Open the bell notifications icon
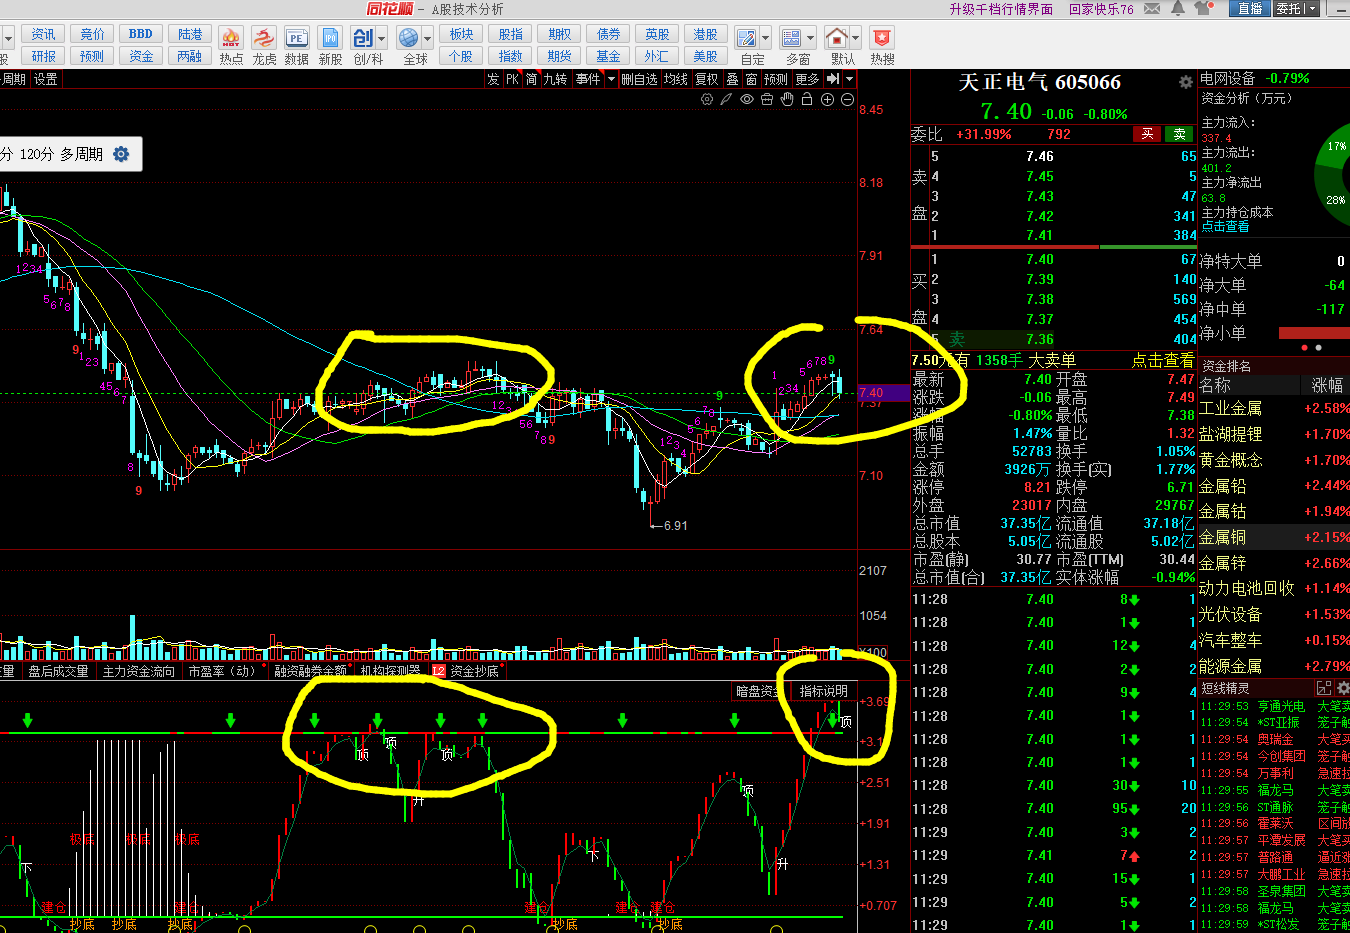The height and width of the screenshot is (933, 1350). (x=1178, y=8)
